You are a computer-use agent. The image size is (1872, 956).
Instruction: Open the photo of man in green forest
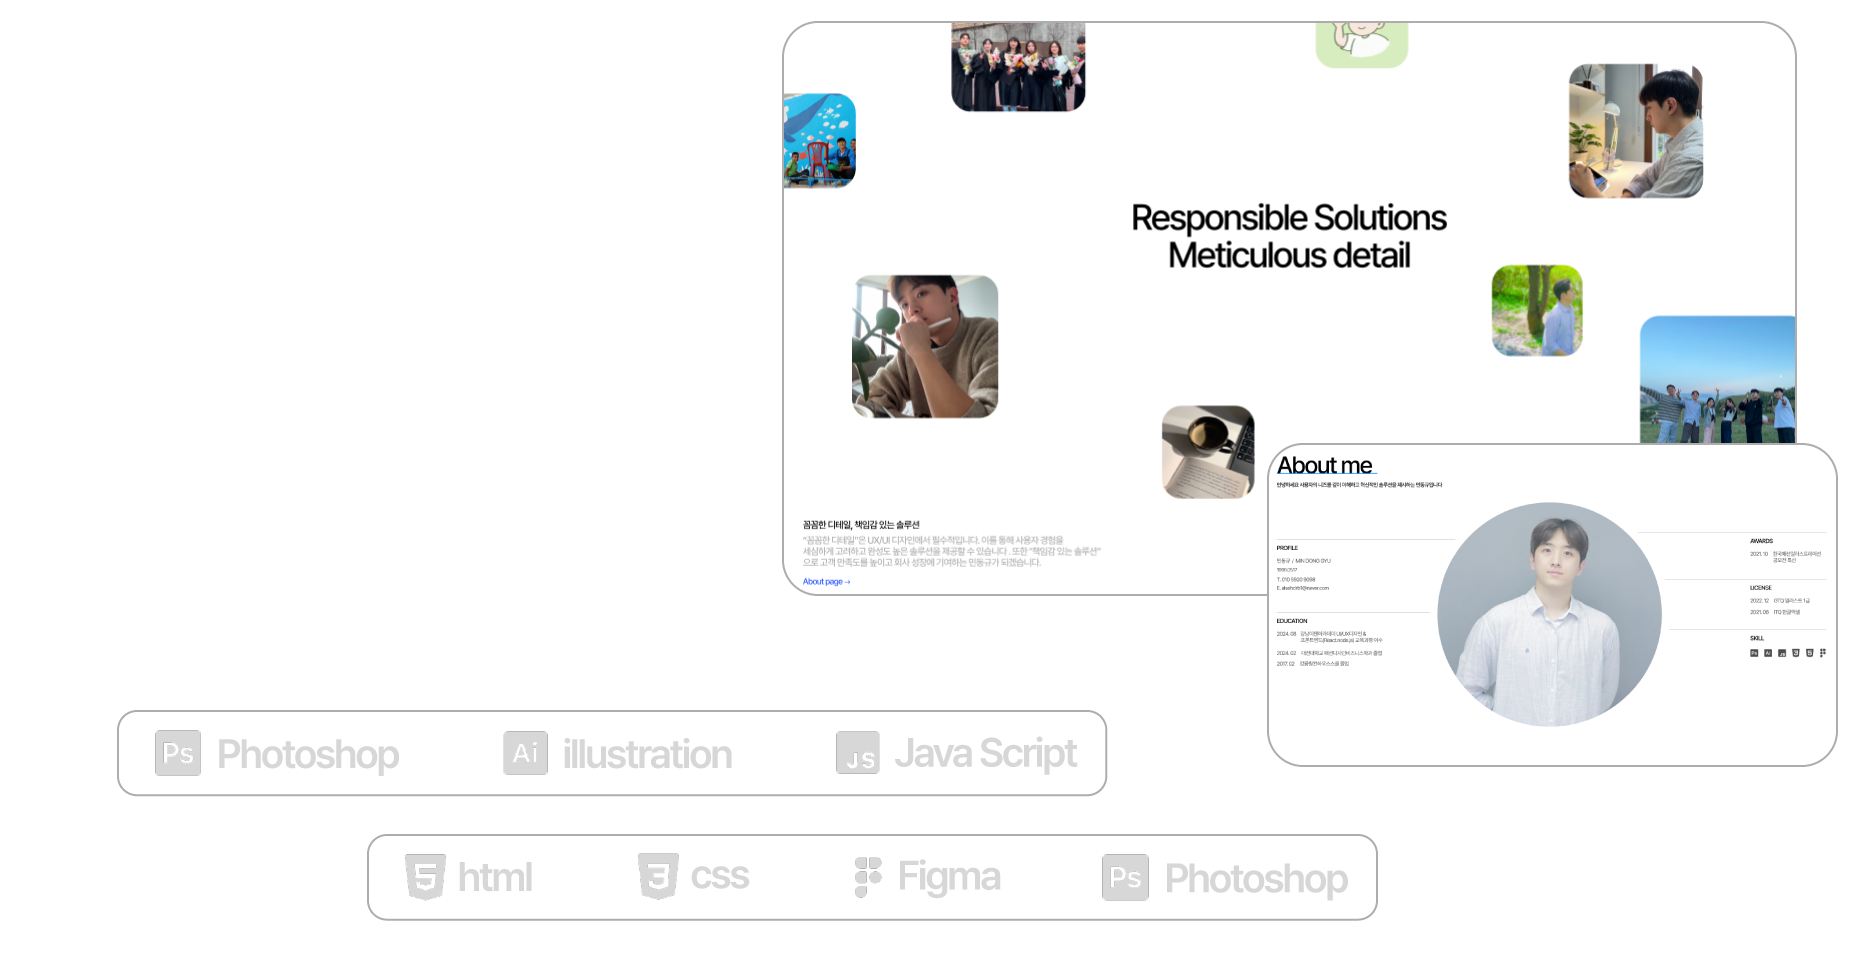click(x=1536, y=310)
